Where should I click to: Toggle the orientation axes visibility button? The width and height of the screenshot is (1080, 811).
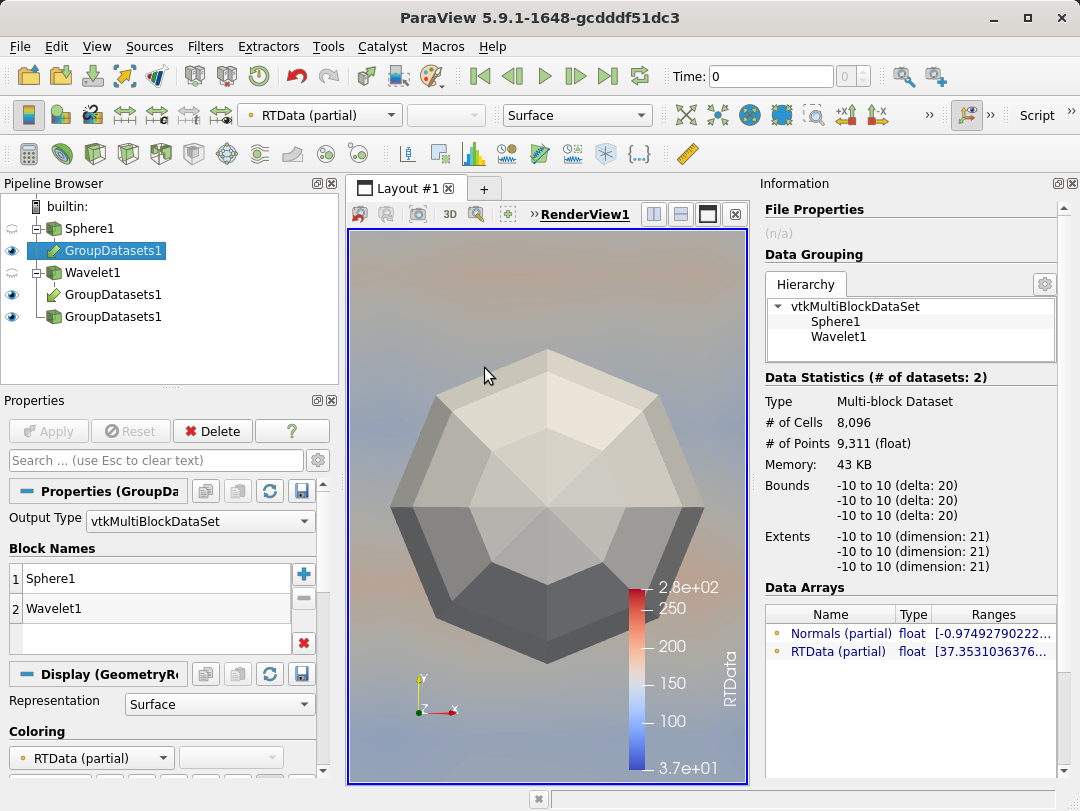tap(966, 115)
